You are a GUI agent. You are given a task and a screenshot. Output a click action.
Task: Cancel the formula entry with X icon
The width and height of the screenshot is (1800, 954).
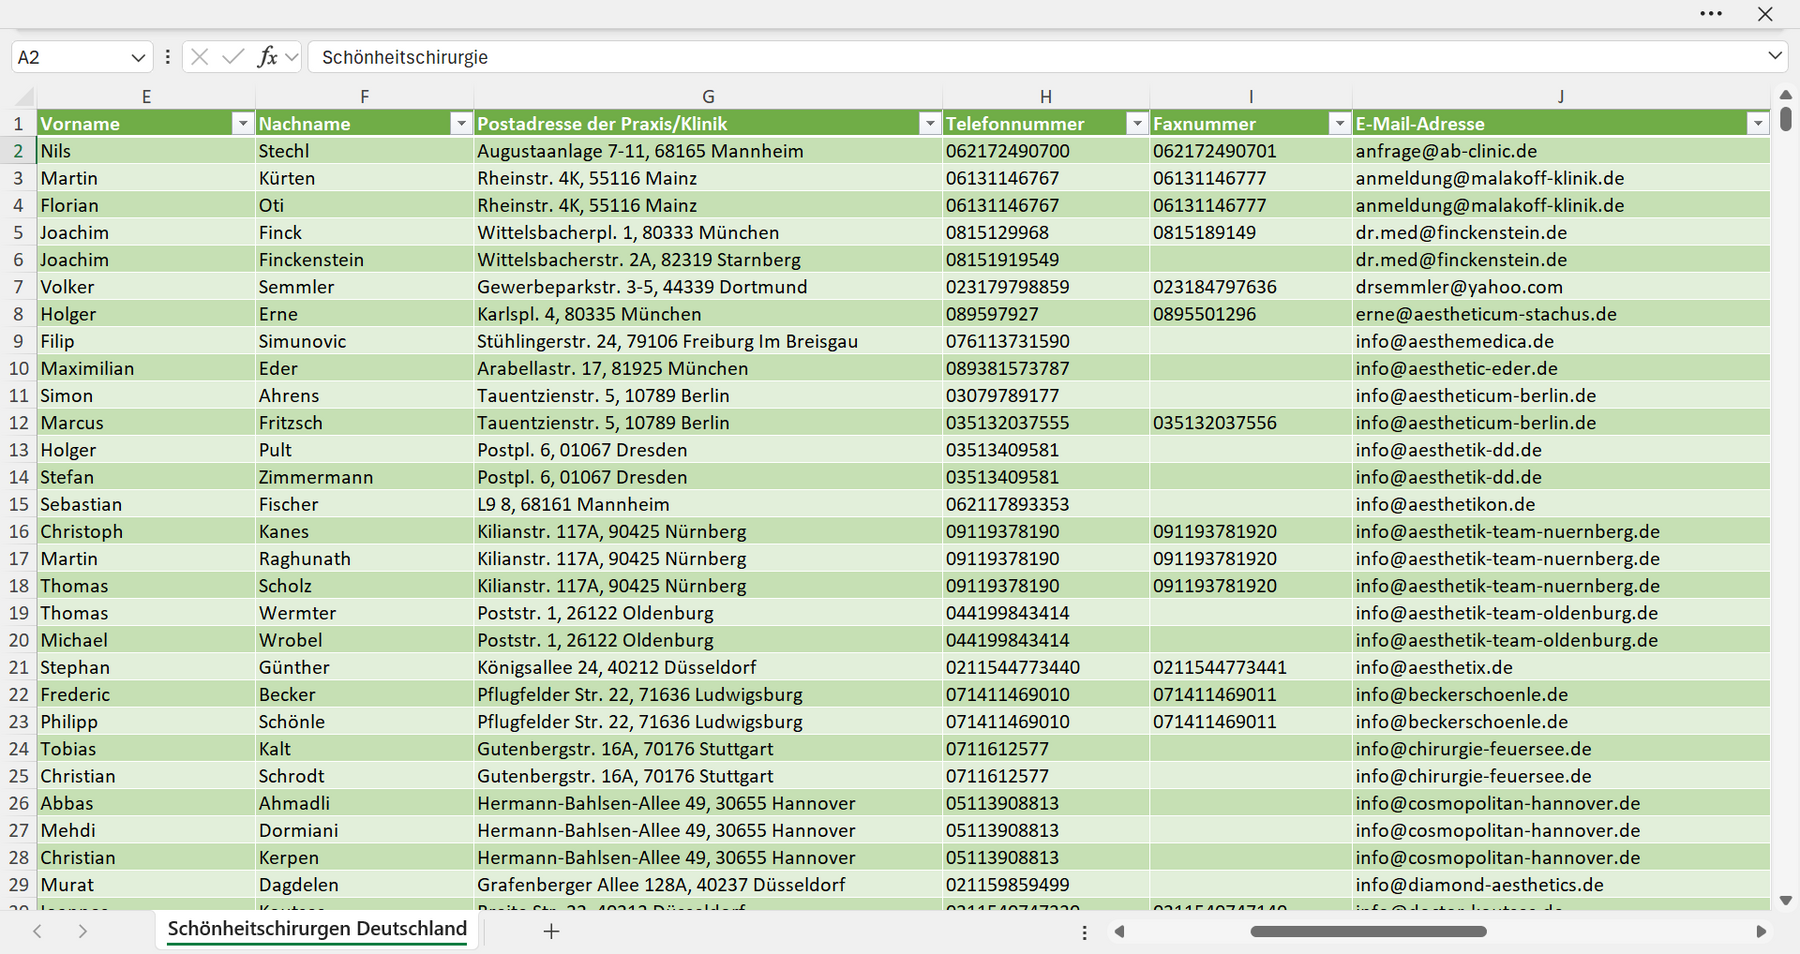click(199, 57)
